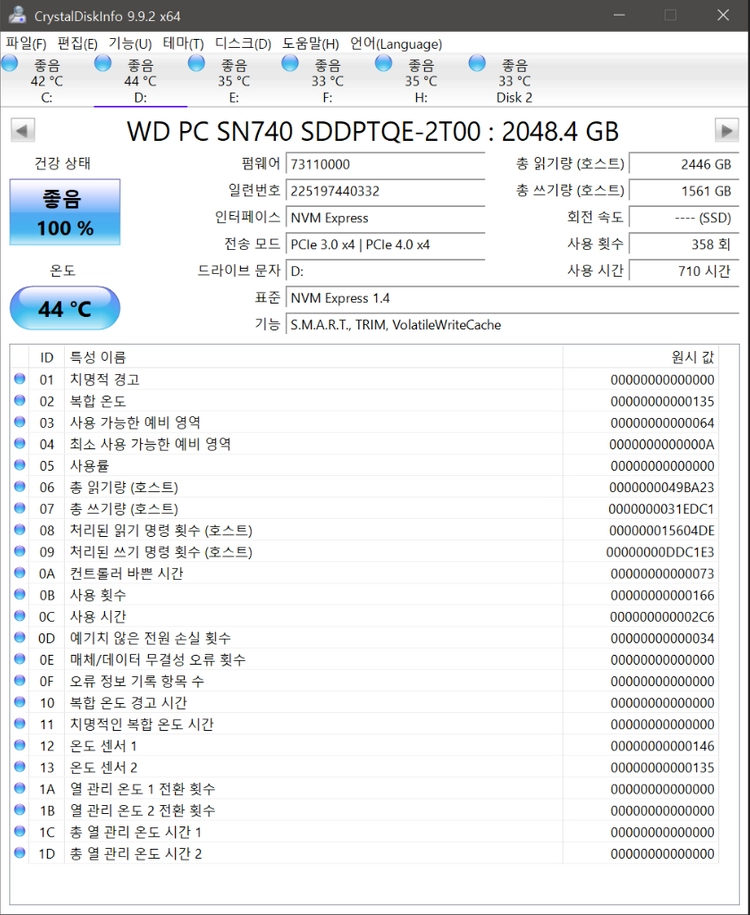Viewport: 750px width, 915px height.
Task: Select the D: drive tab
Action: coord(140,81)
